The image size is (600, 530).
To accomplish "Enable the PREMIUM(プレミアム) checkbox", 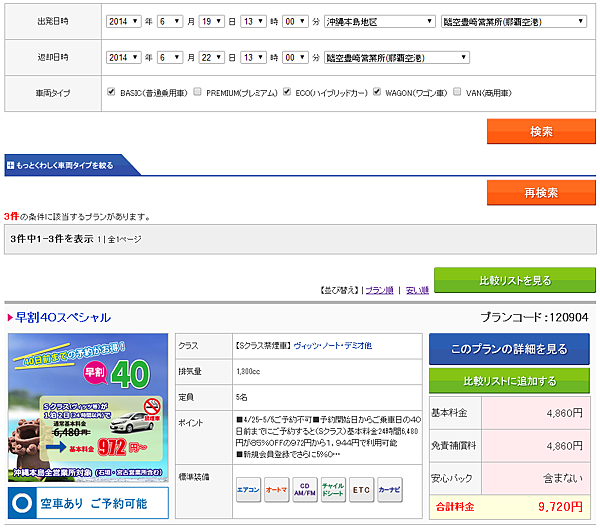I will click(198, 91).
